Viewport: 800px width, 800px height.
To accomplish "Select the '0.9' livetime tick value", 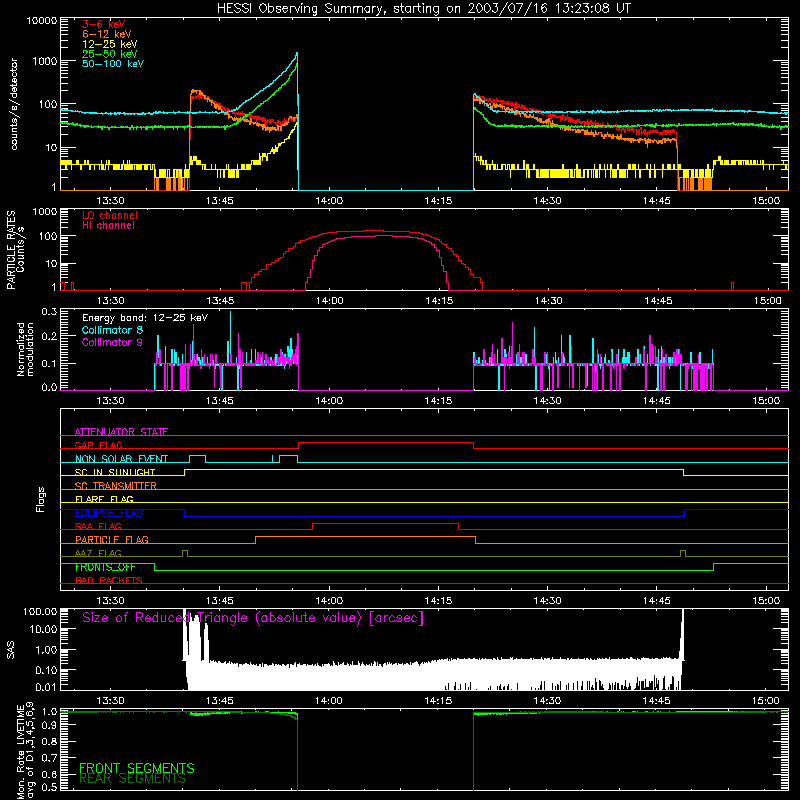I will click(49, 724).
